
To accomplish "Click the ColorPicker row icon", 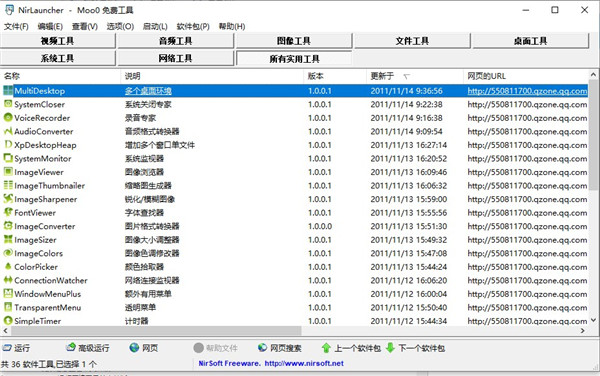I will (x=8, y=267).
